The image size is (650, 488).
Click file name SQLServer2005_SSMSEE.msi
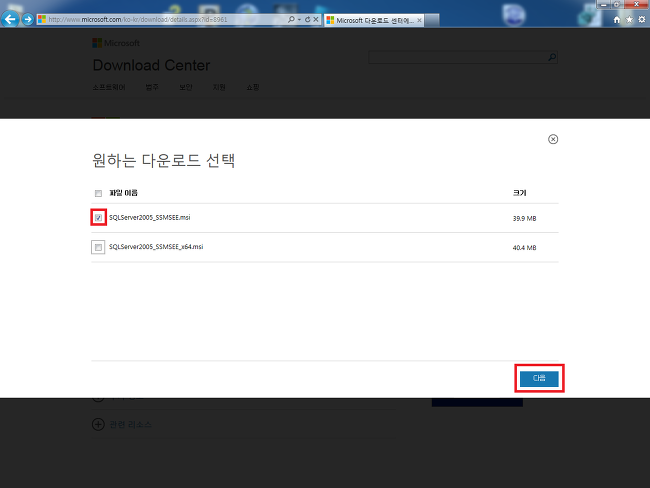[x=150, y=218]
